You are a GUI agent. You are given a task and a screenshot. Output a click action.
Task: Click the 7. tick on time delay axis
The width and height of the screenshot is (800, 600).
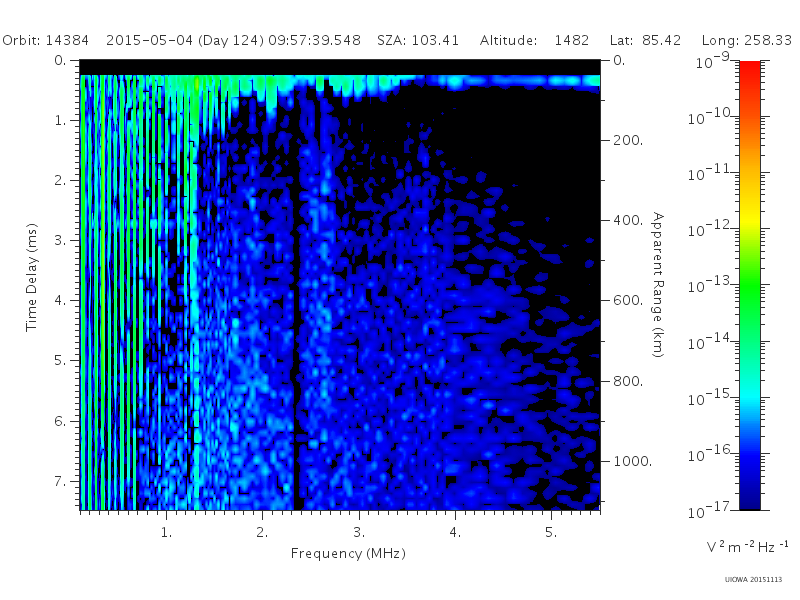tap(60, 481)
